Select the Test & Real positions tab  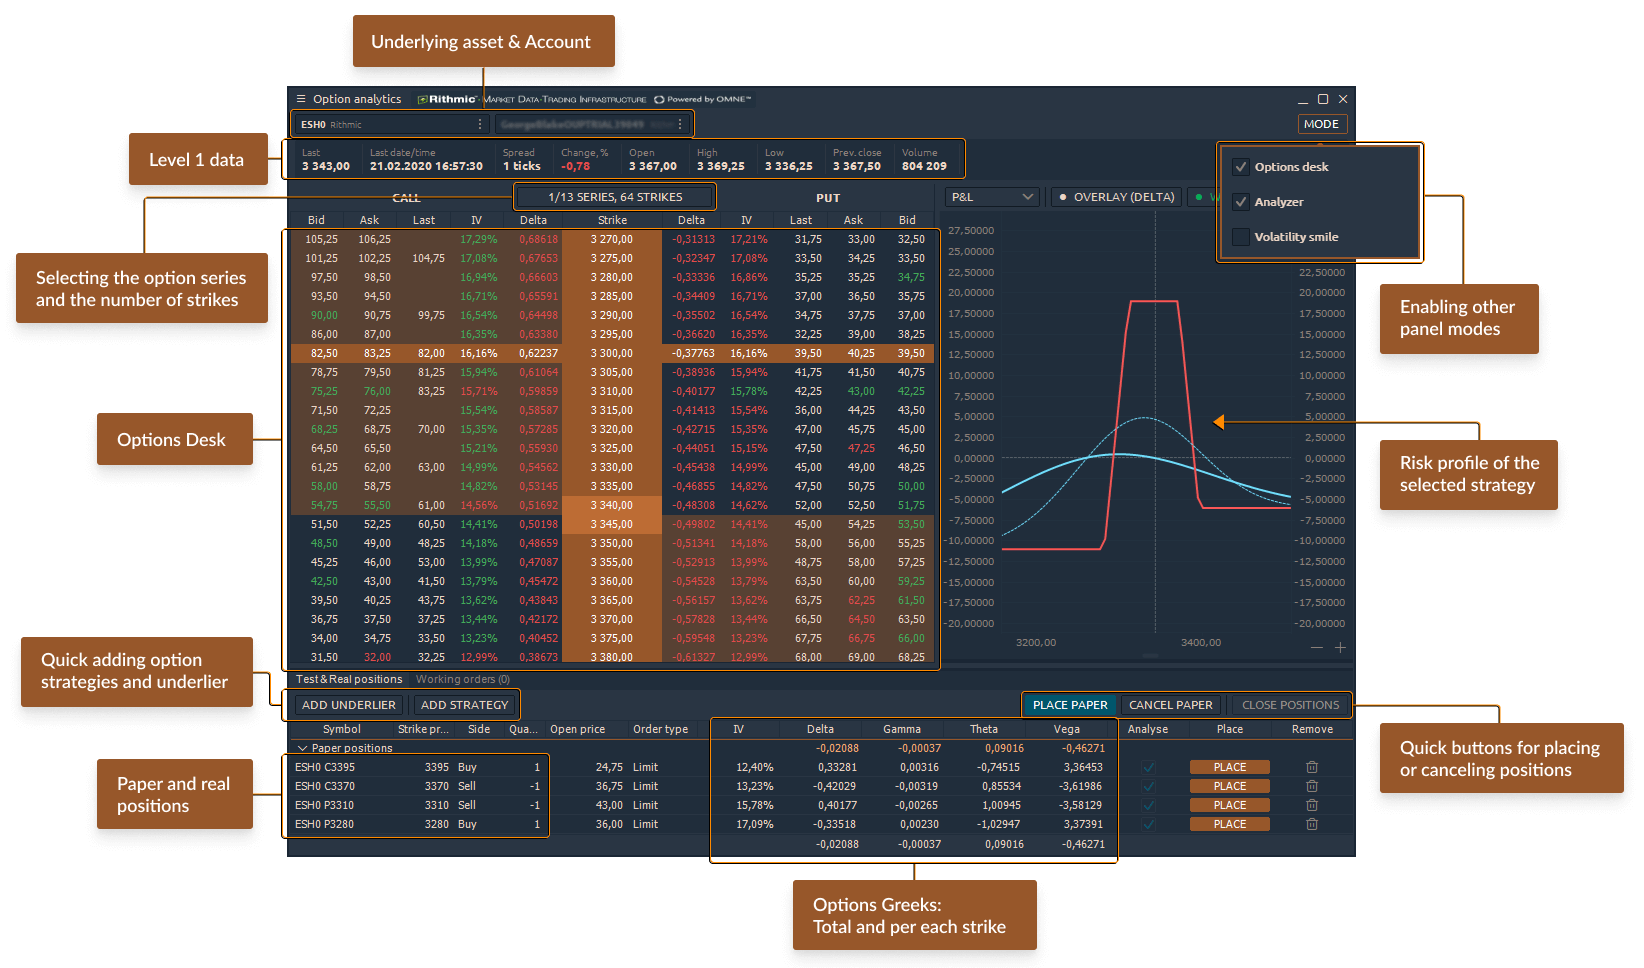pyautogui.click(x=348, y=679)
